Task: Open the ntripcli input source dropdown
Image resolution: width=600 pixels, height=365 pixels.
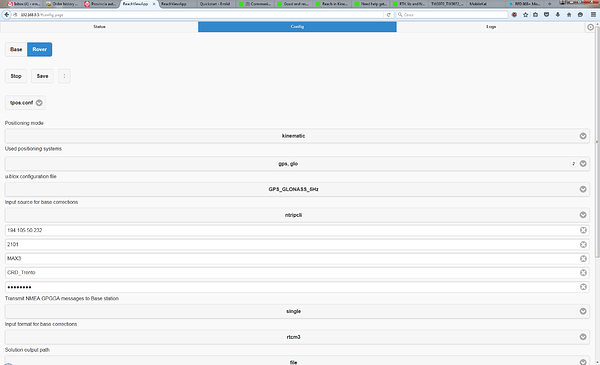Action: click(297, 215)
